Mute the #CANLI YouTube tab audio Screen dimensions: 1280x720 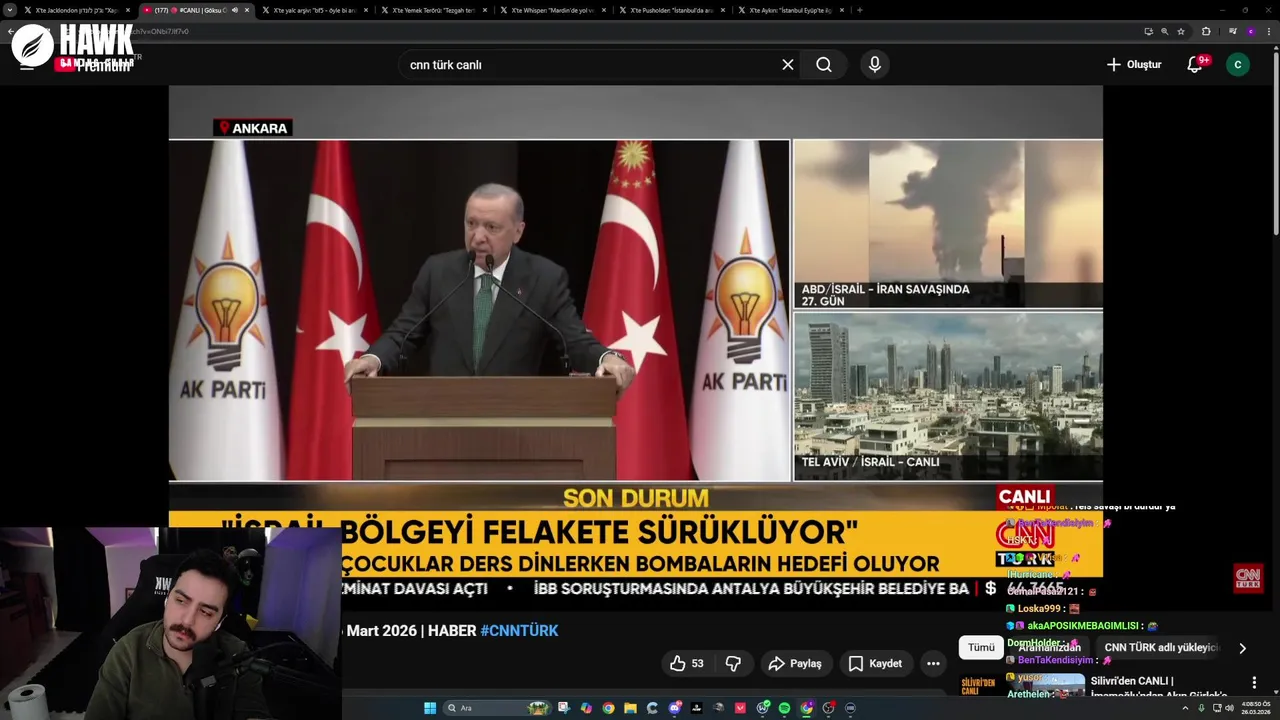(x=235, y=10)
